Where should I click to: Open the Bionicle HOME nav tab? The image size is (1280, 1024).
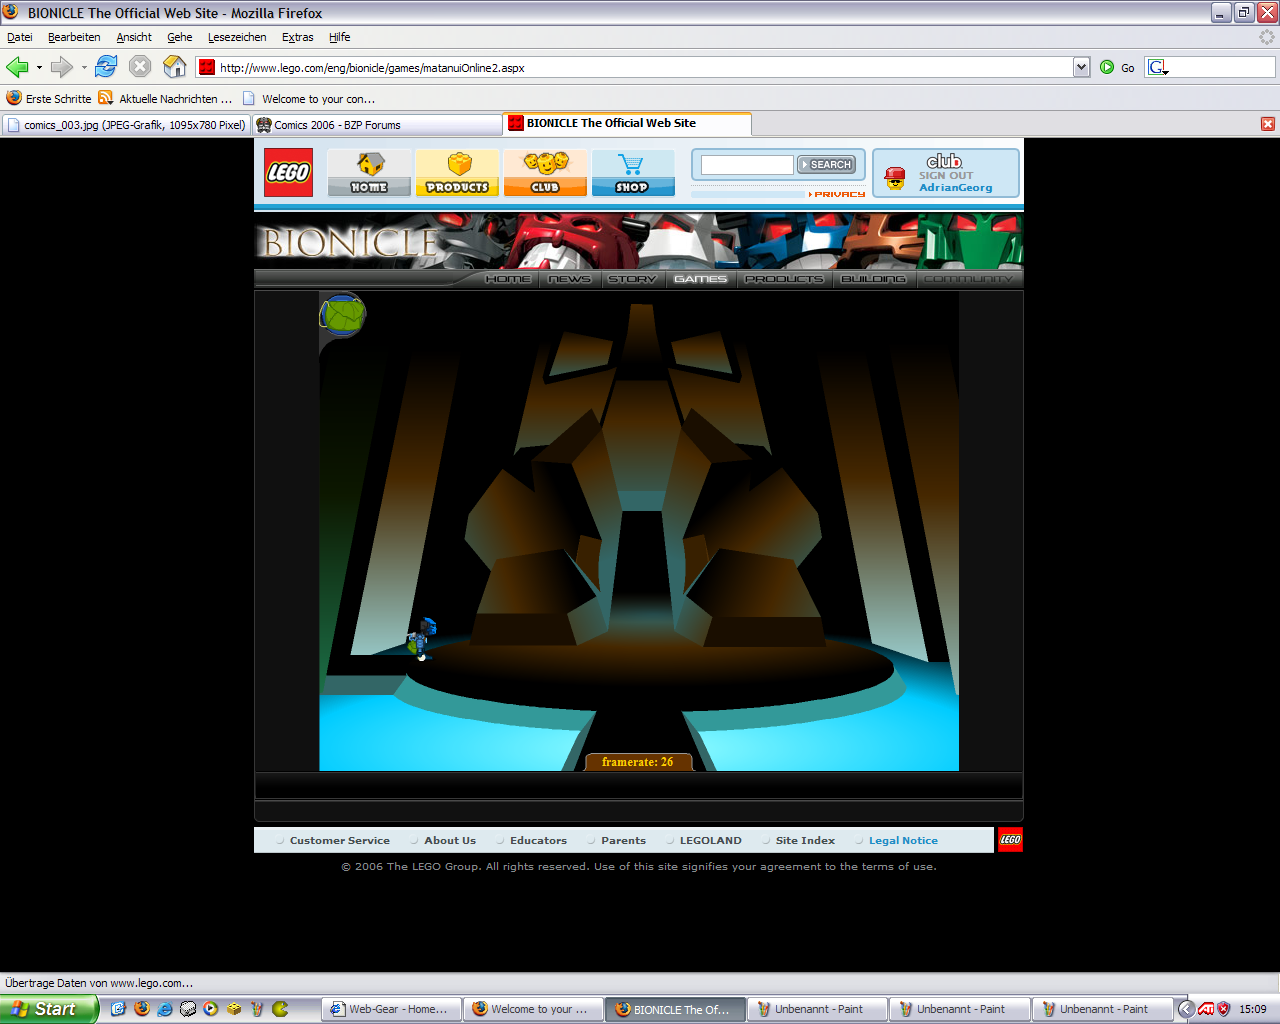[508, 279]
